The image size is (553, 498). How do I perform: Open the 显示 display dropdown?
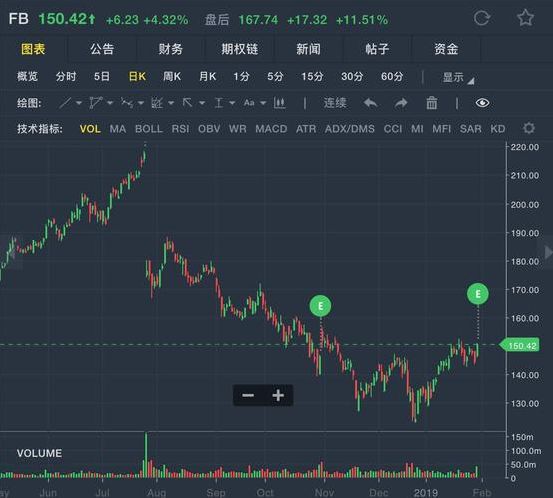(x=458, y=78)
